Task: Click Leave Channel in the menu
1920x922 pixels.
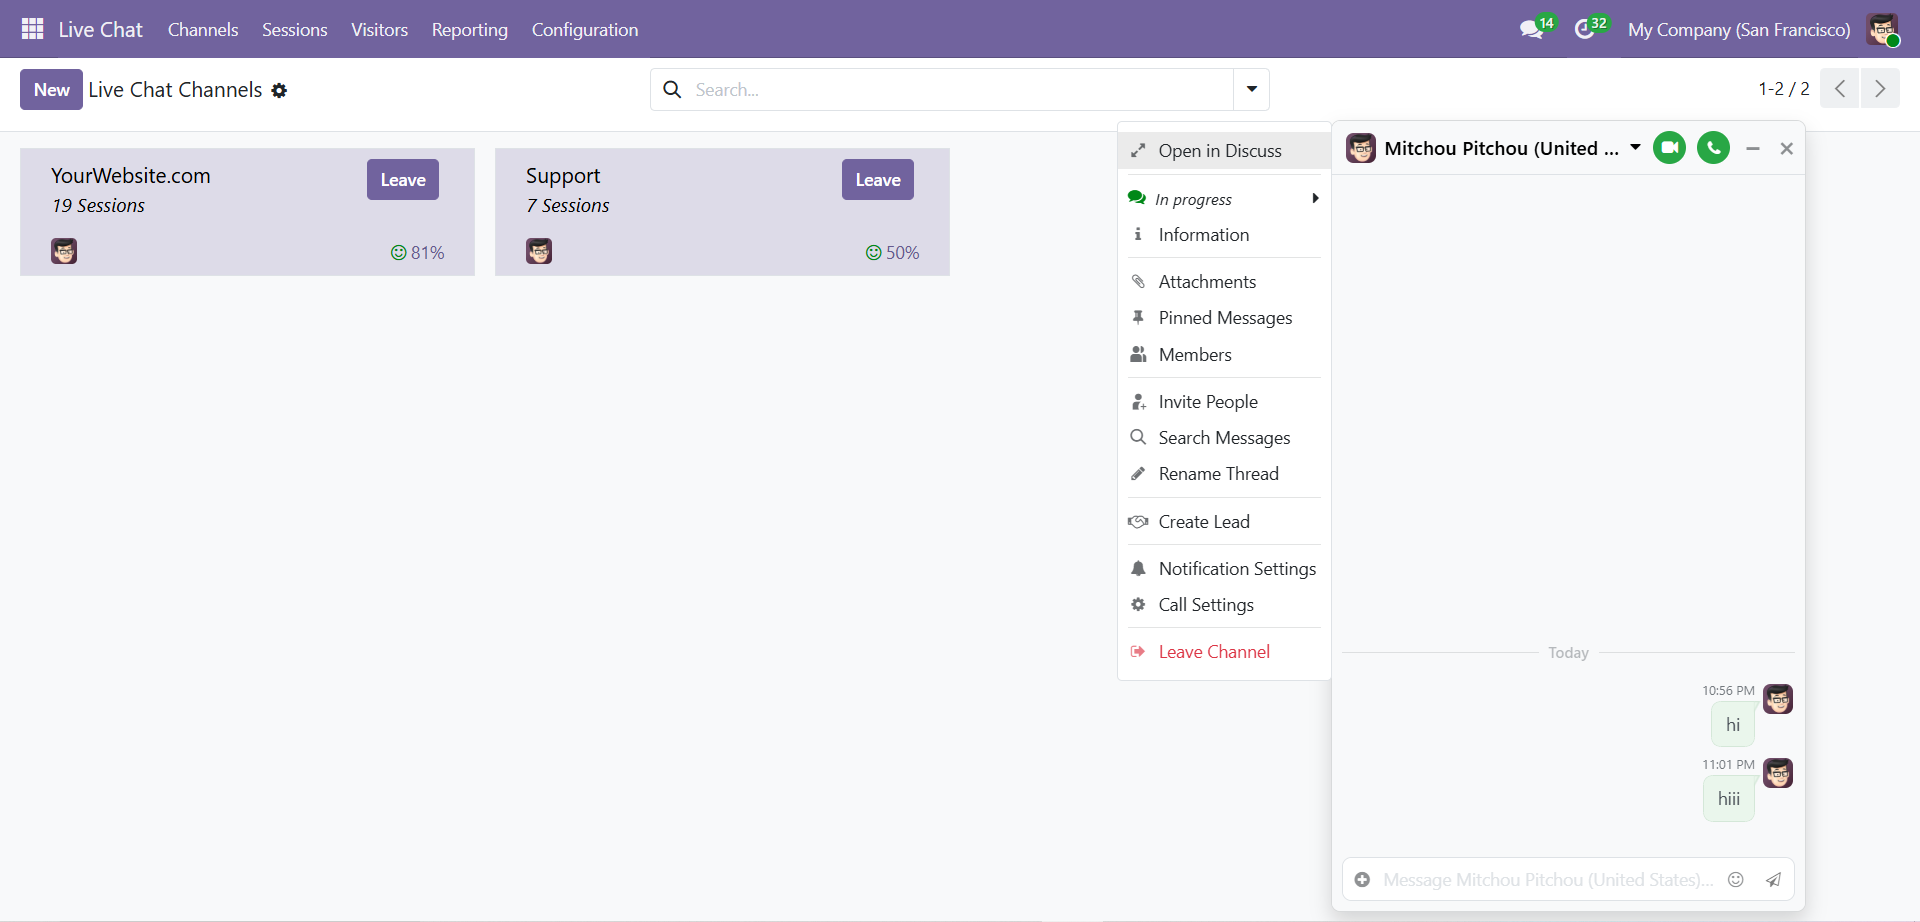Action: 1214,652
